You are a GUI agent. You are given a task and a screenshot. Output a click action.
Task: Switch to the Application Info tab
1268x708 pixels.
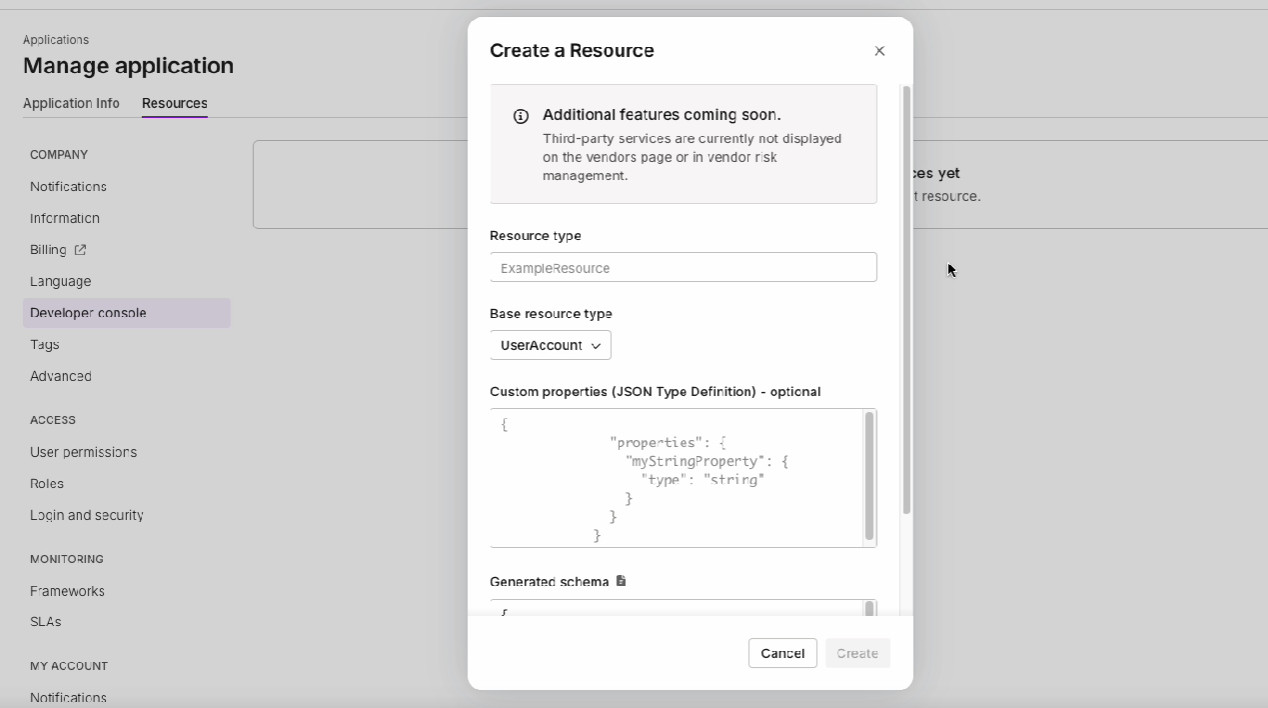(71, 103)
